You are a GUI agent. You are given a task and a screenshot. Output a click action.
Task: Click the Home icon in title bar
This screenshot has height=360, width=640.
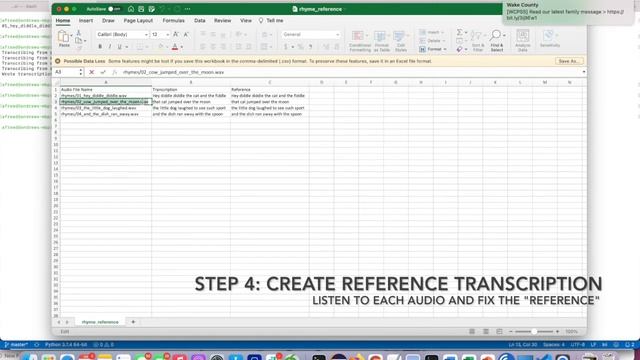131,9
